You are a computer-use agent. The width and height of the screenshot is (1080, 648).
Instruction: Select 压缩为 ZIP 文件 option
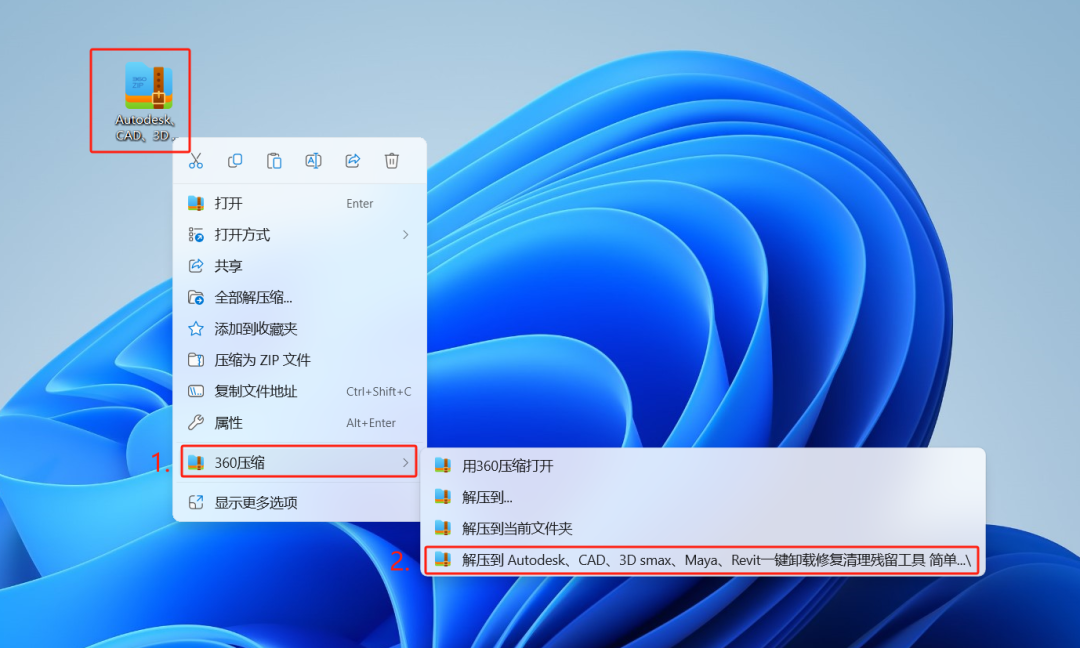[x=300, y=360]
